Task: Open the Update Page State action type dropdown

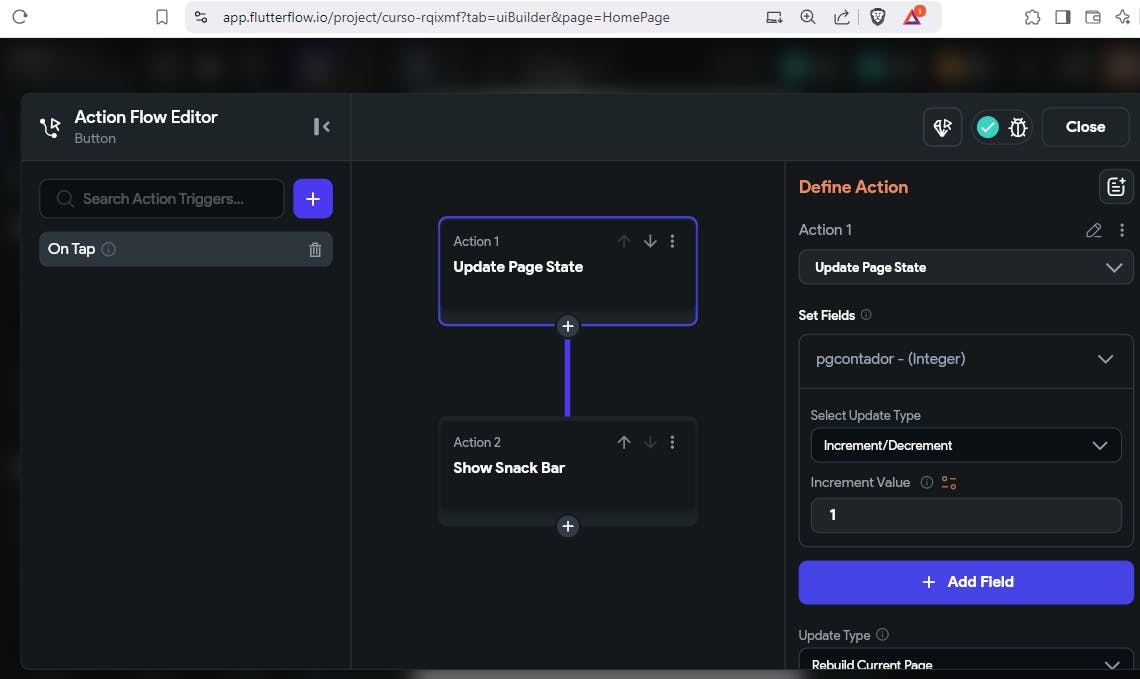Action: pos(966,268)
